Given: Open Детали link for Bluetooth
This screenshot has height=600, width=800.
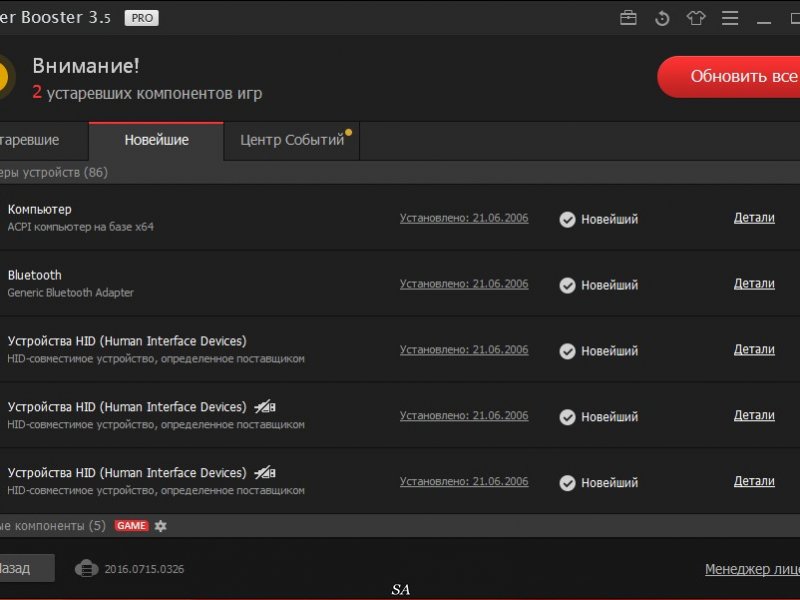Looking at the screenshot, I should pyautogui.click(x=754, y=284).
